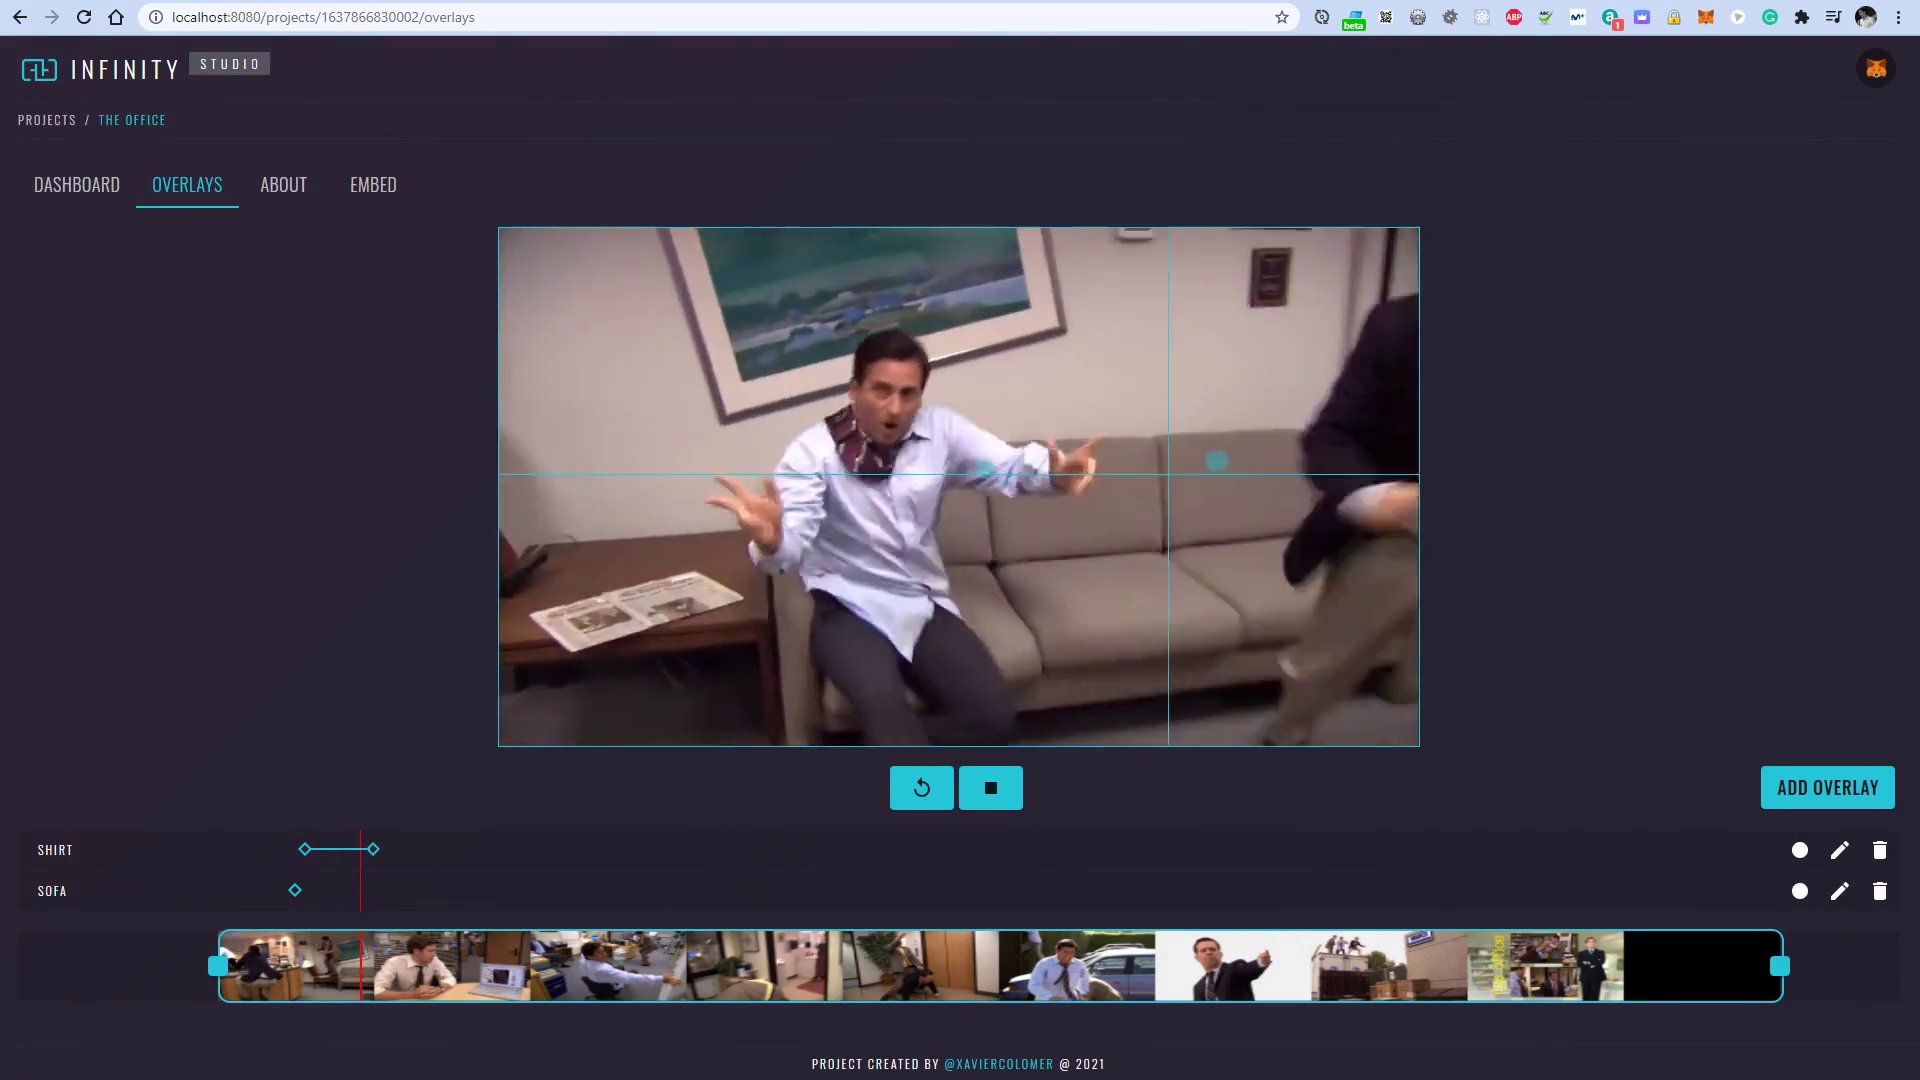Delete the SHIRT overlay
1920x1080 pixels.
pos(1879,850)
